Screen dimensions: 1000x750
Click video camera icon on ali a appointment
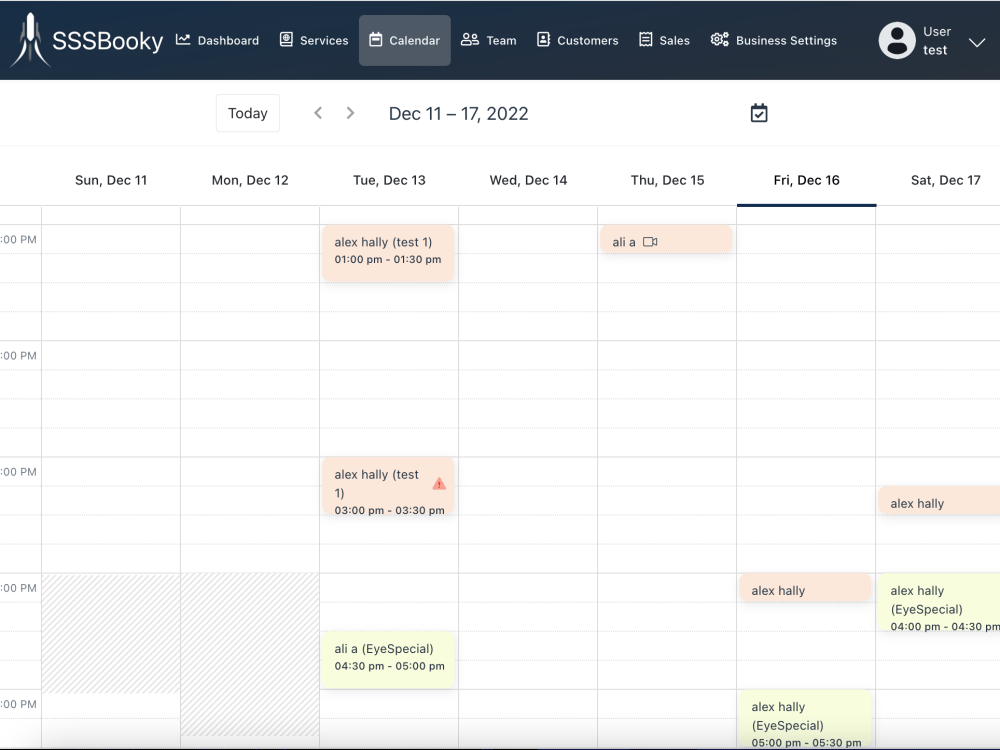click(x=650, y=242)
